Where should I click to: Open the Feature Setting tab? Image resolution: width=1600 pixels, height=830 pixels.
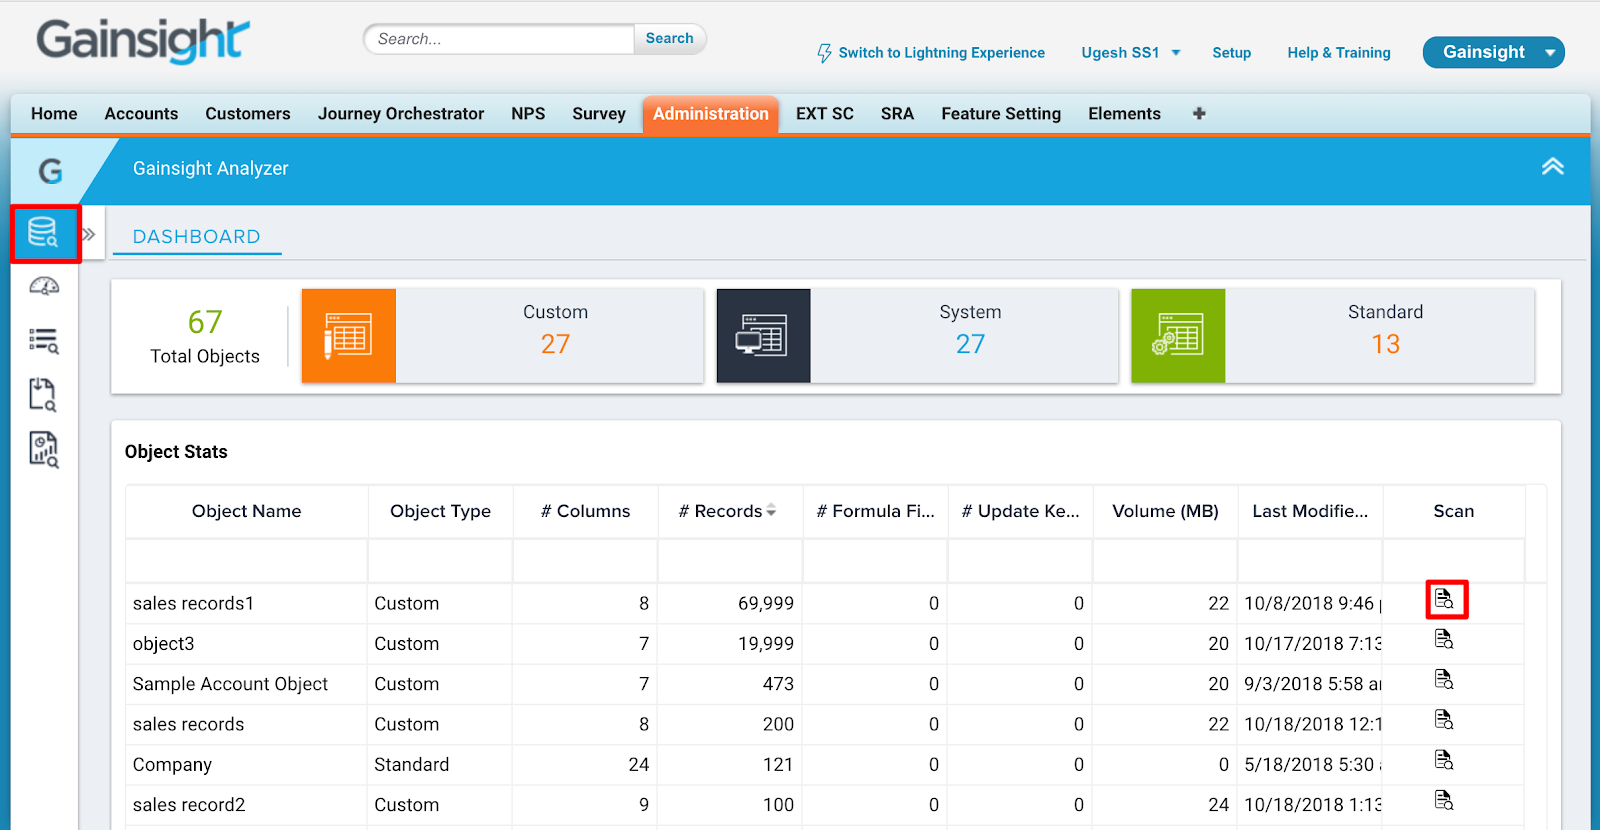pyautogui.click(x=1001, y=114)
